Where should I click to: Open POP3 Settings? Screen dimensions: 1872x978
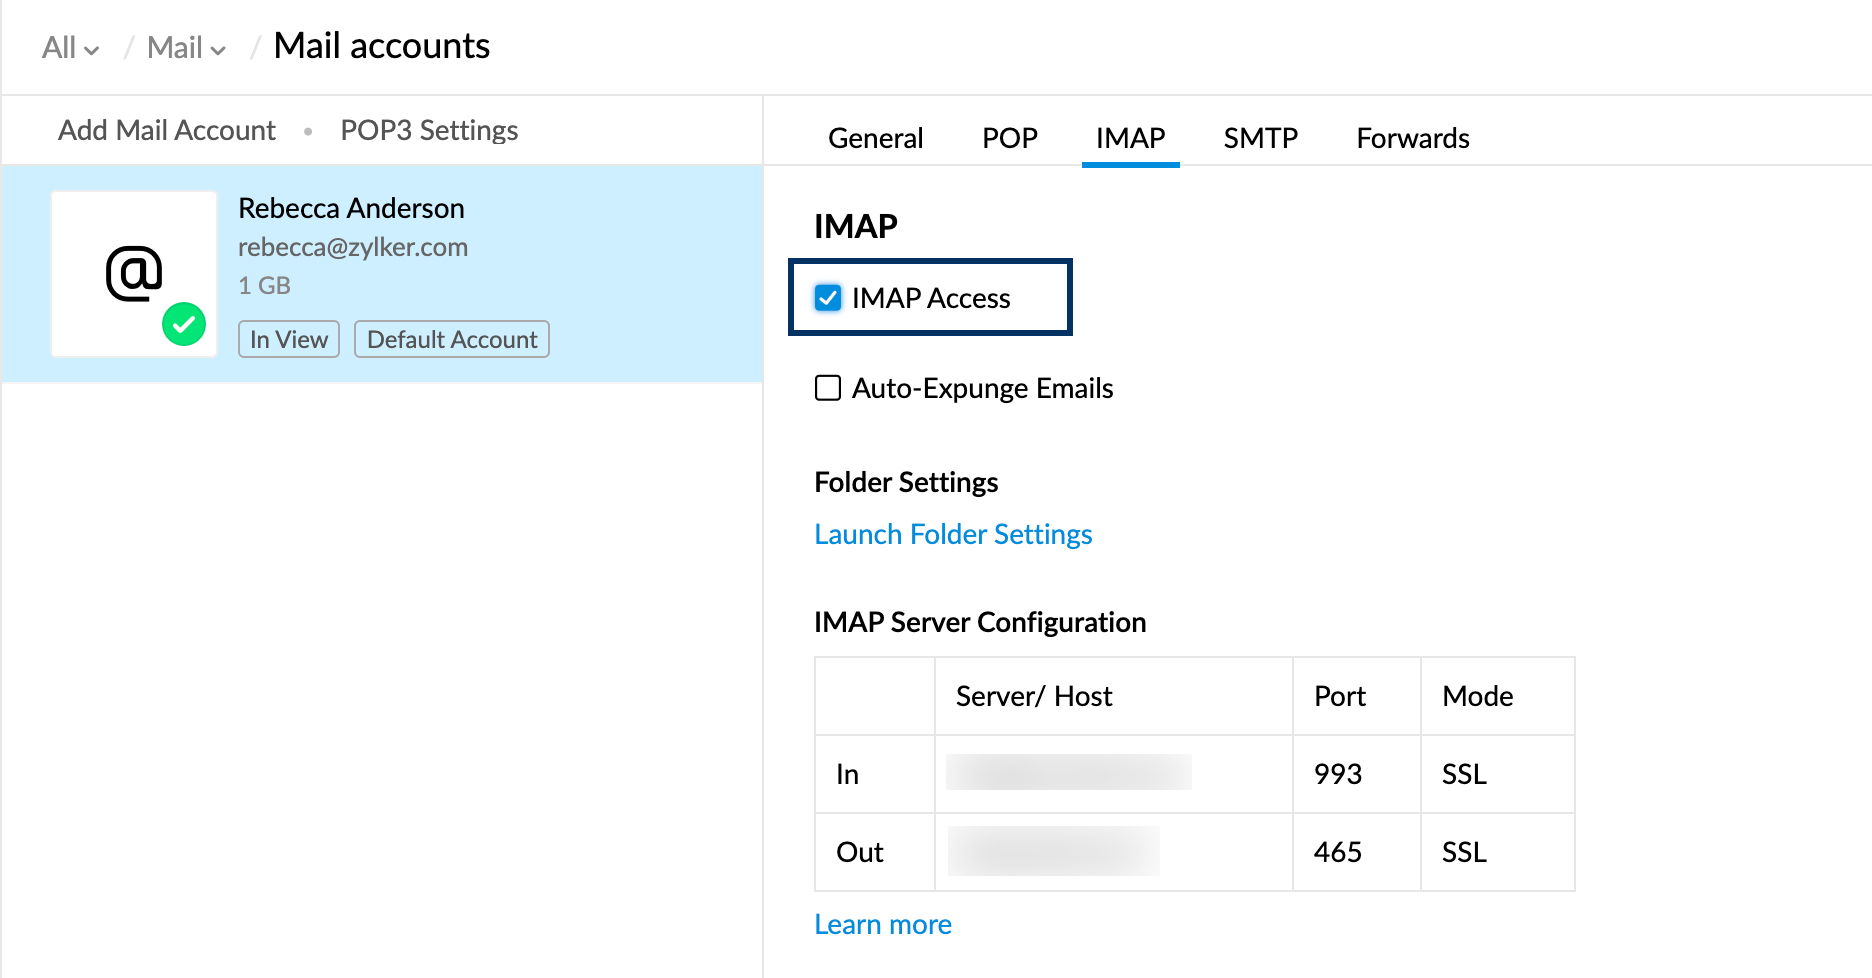click(x=428, y=129)
